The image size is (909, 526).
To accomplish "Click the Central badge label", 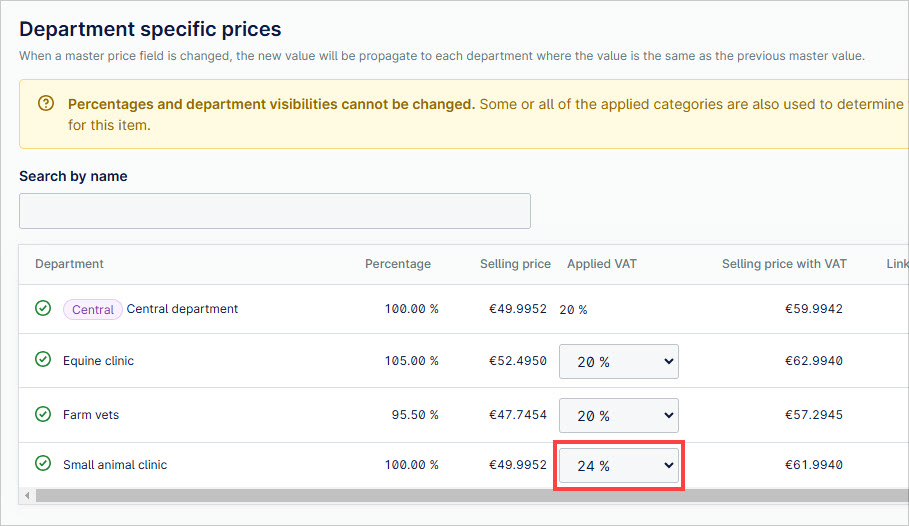I will point(93,310).
